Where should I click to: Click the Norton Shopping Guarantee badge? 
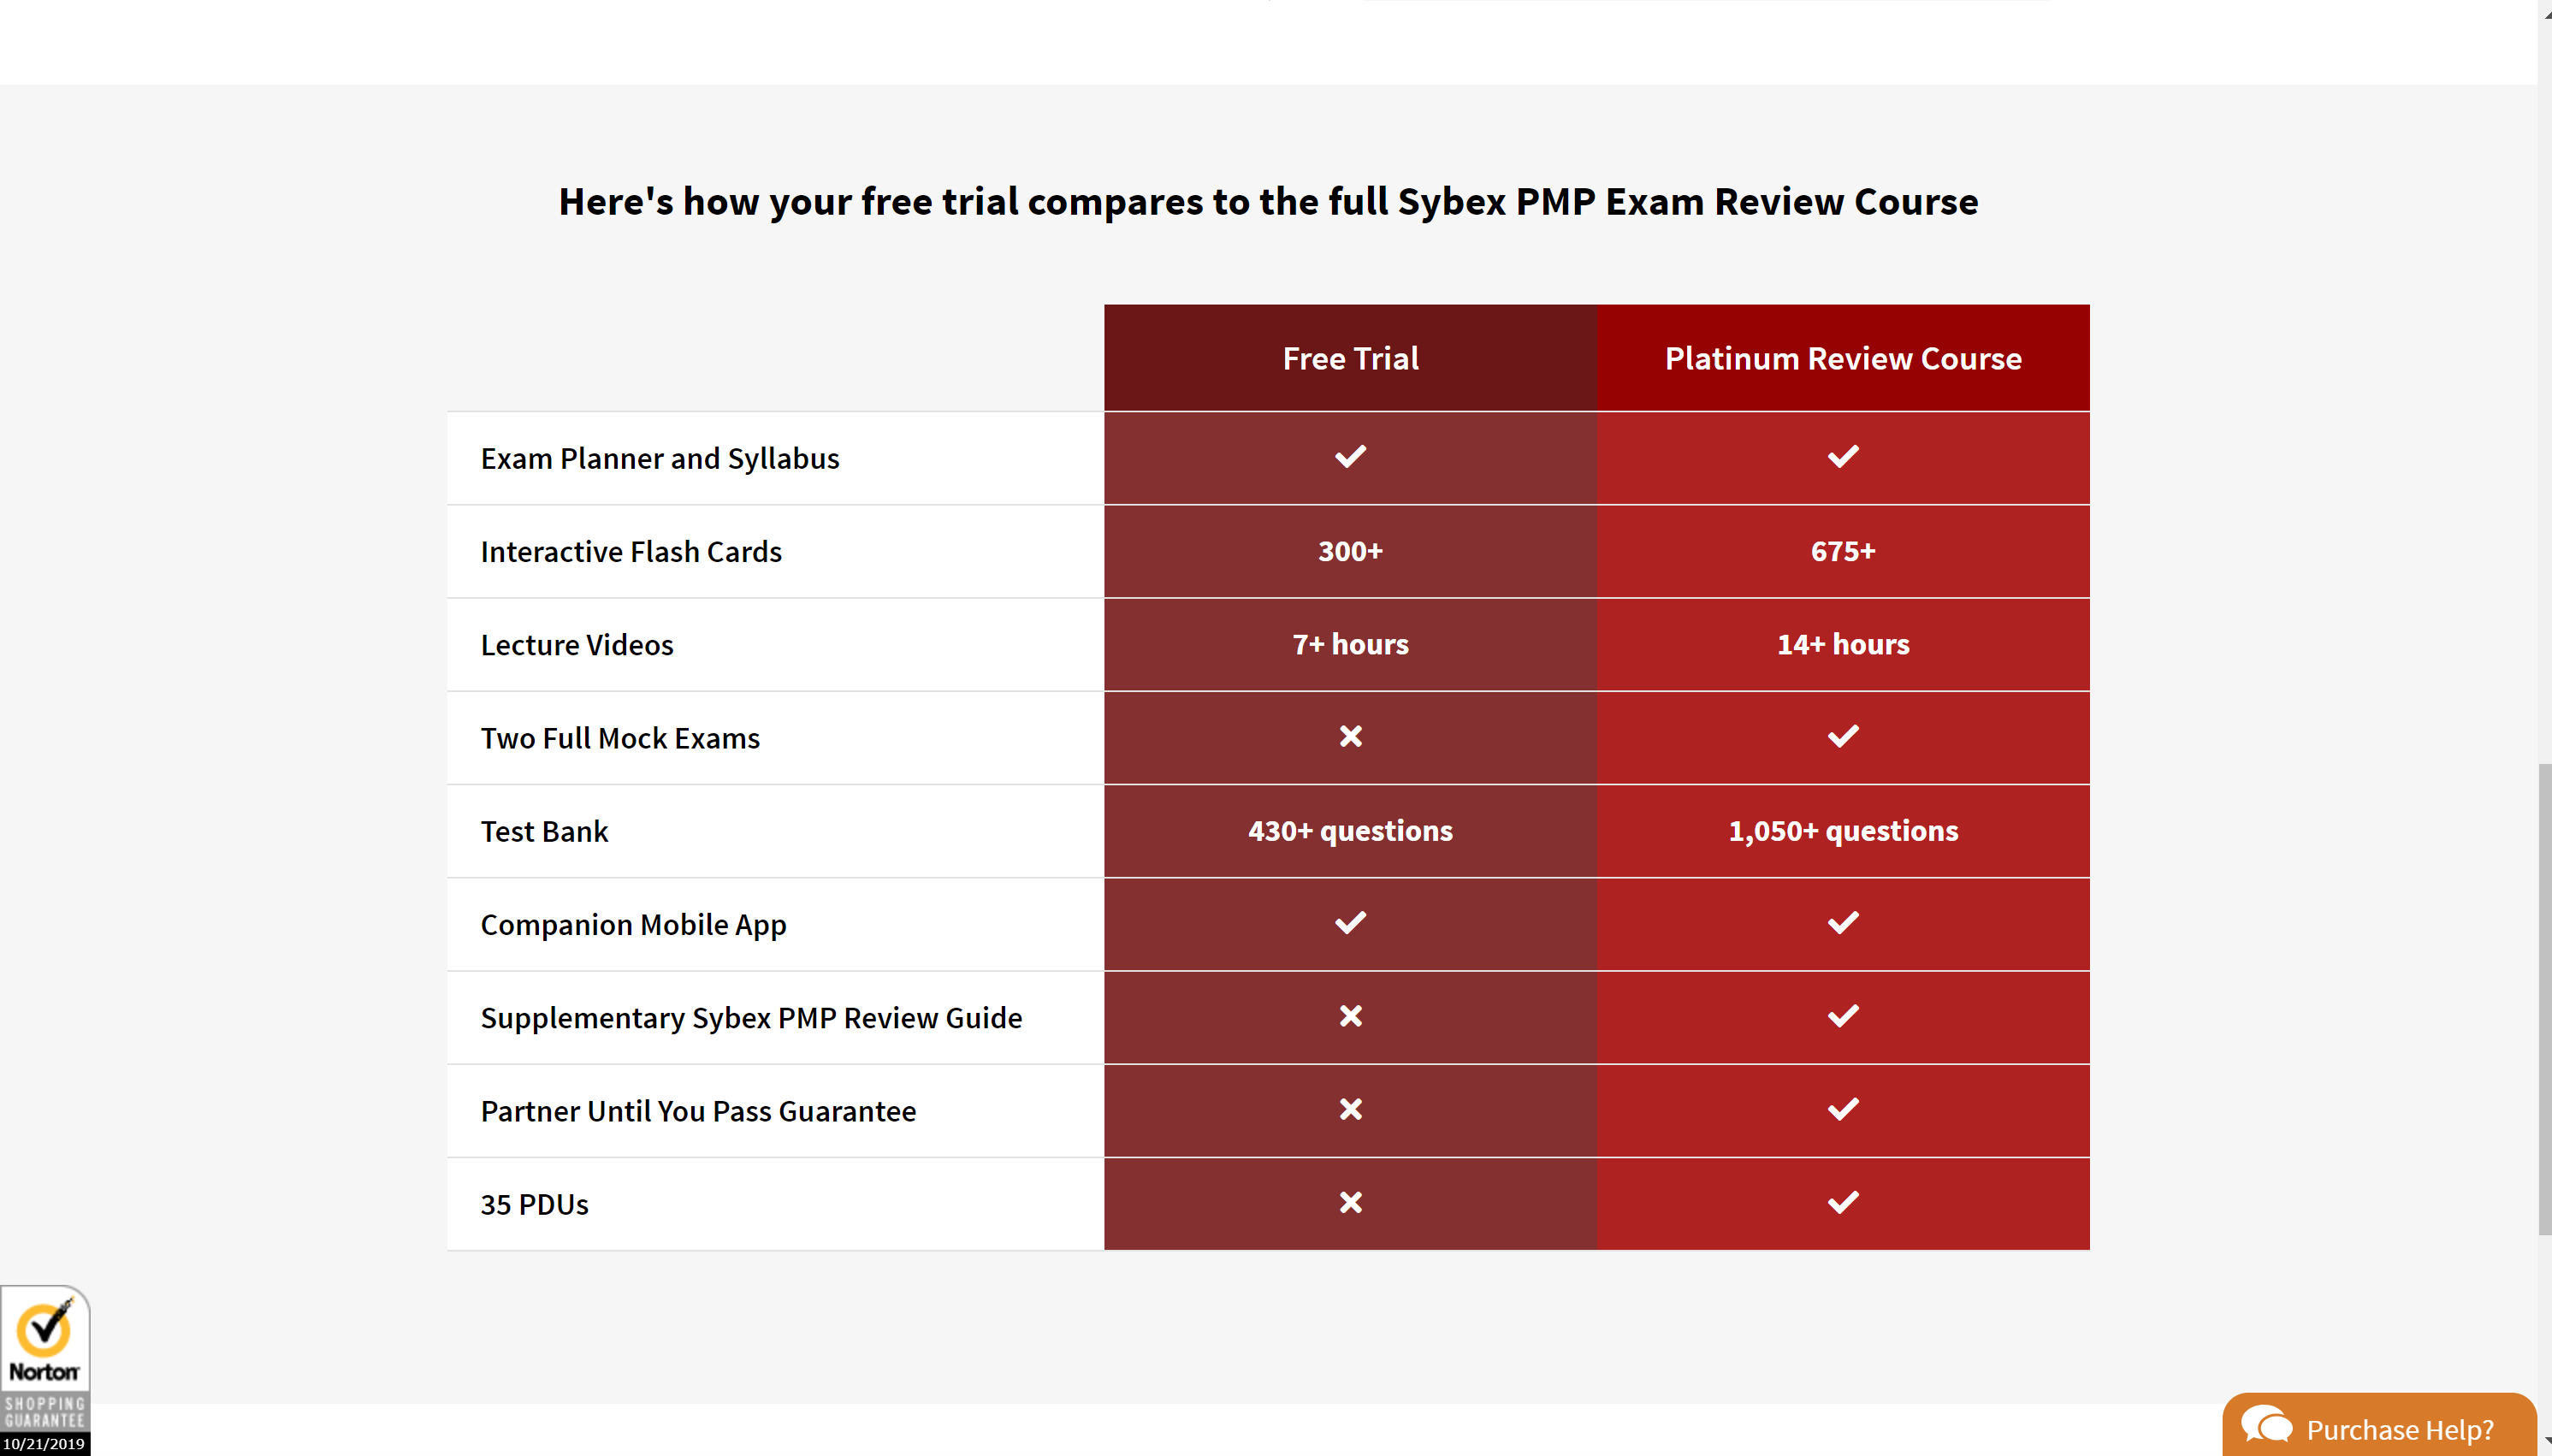(45, 1368)
